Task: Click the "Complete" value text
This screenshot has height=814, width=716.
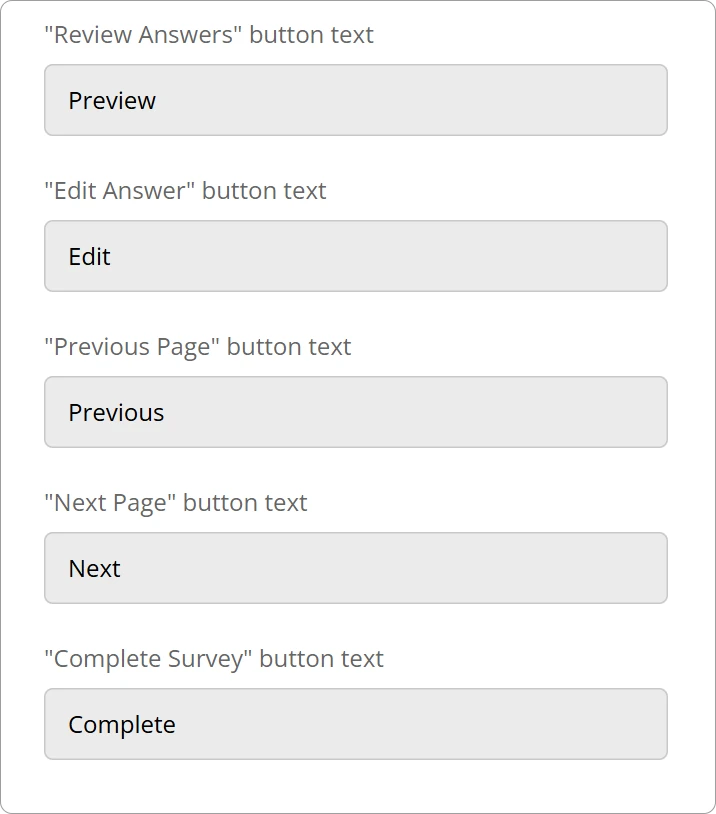Action: (122, 725)
